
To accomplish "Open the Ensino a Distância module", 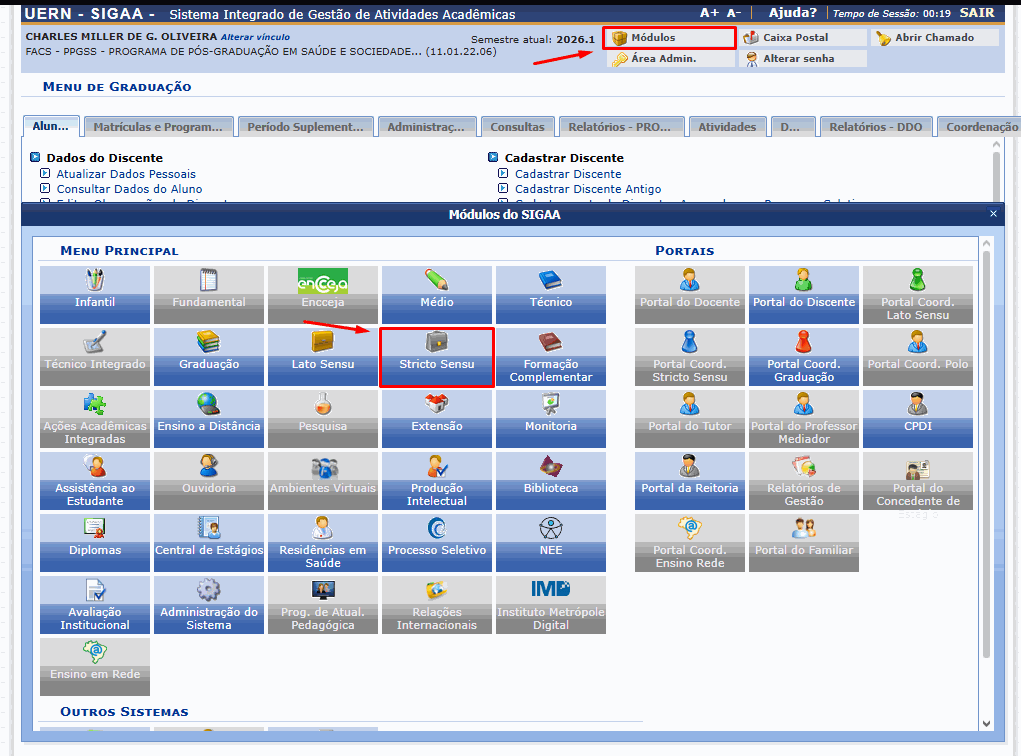I will (x=209, y=419).
